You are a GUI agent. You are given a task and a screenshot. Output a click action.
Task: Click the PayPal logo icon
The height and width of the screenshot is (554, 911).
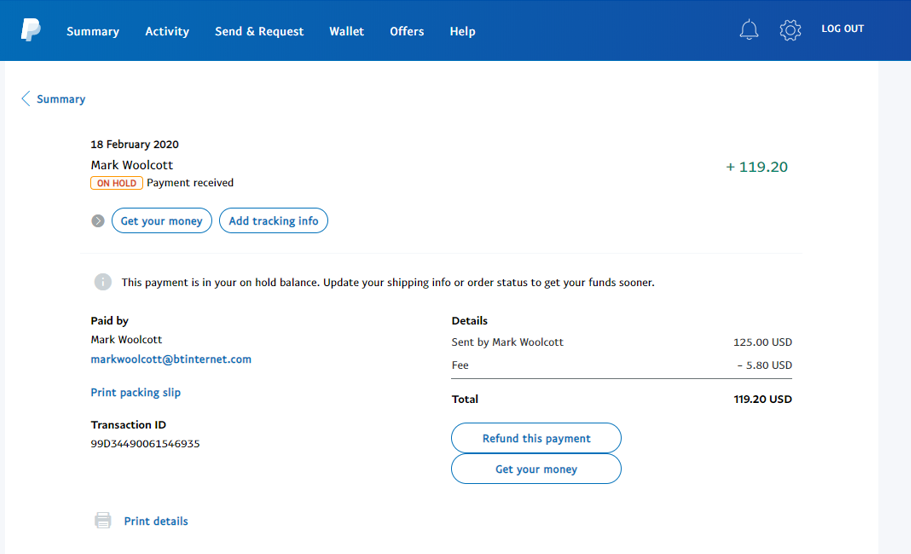[31, 30]
